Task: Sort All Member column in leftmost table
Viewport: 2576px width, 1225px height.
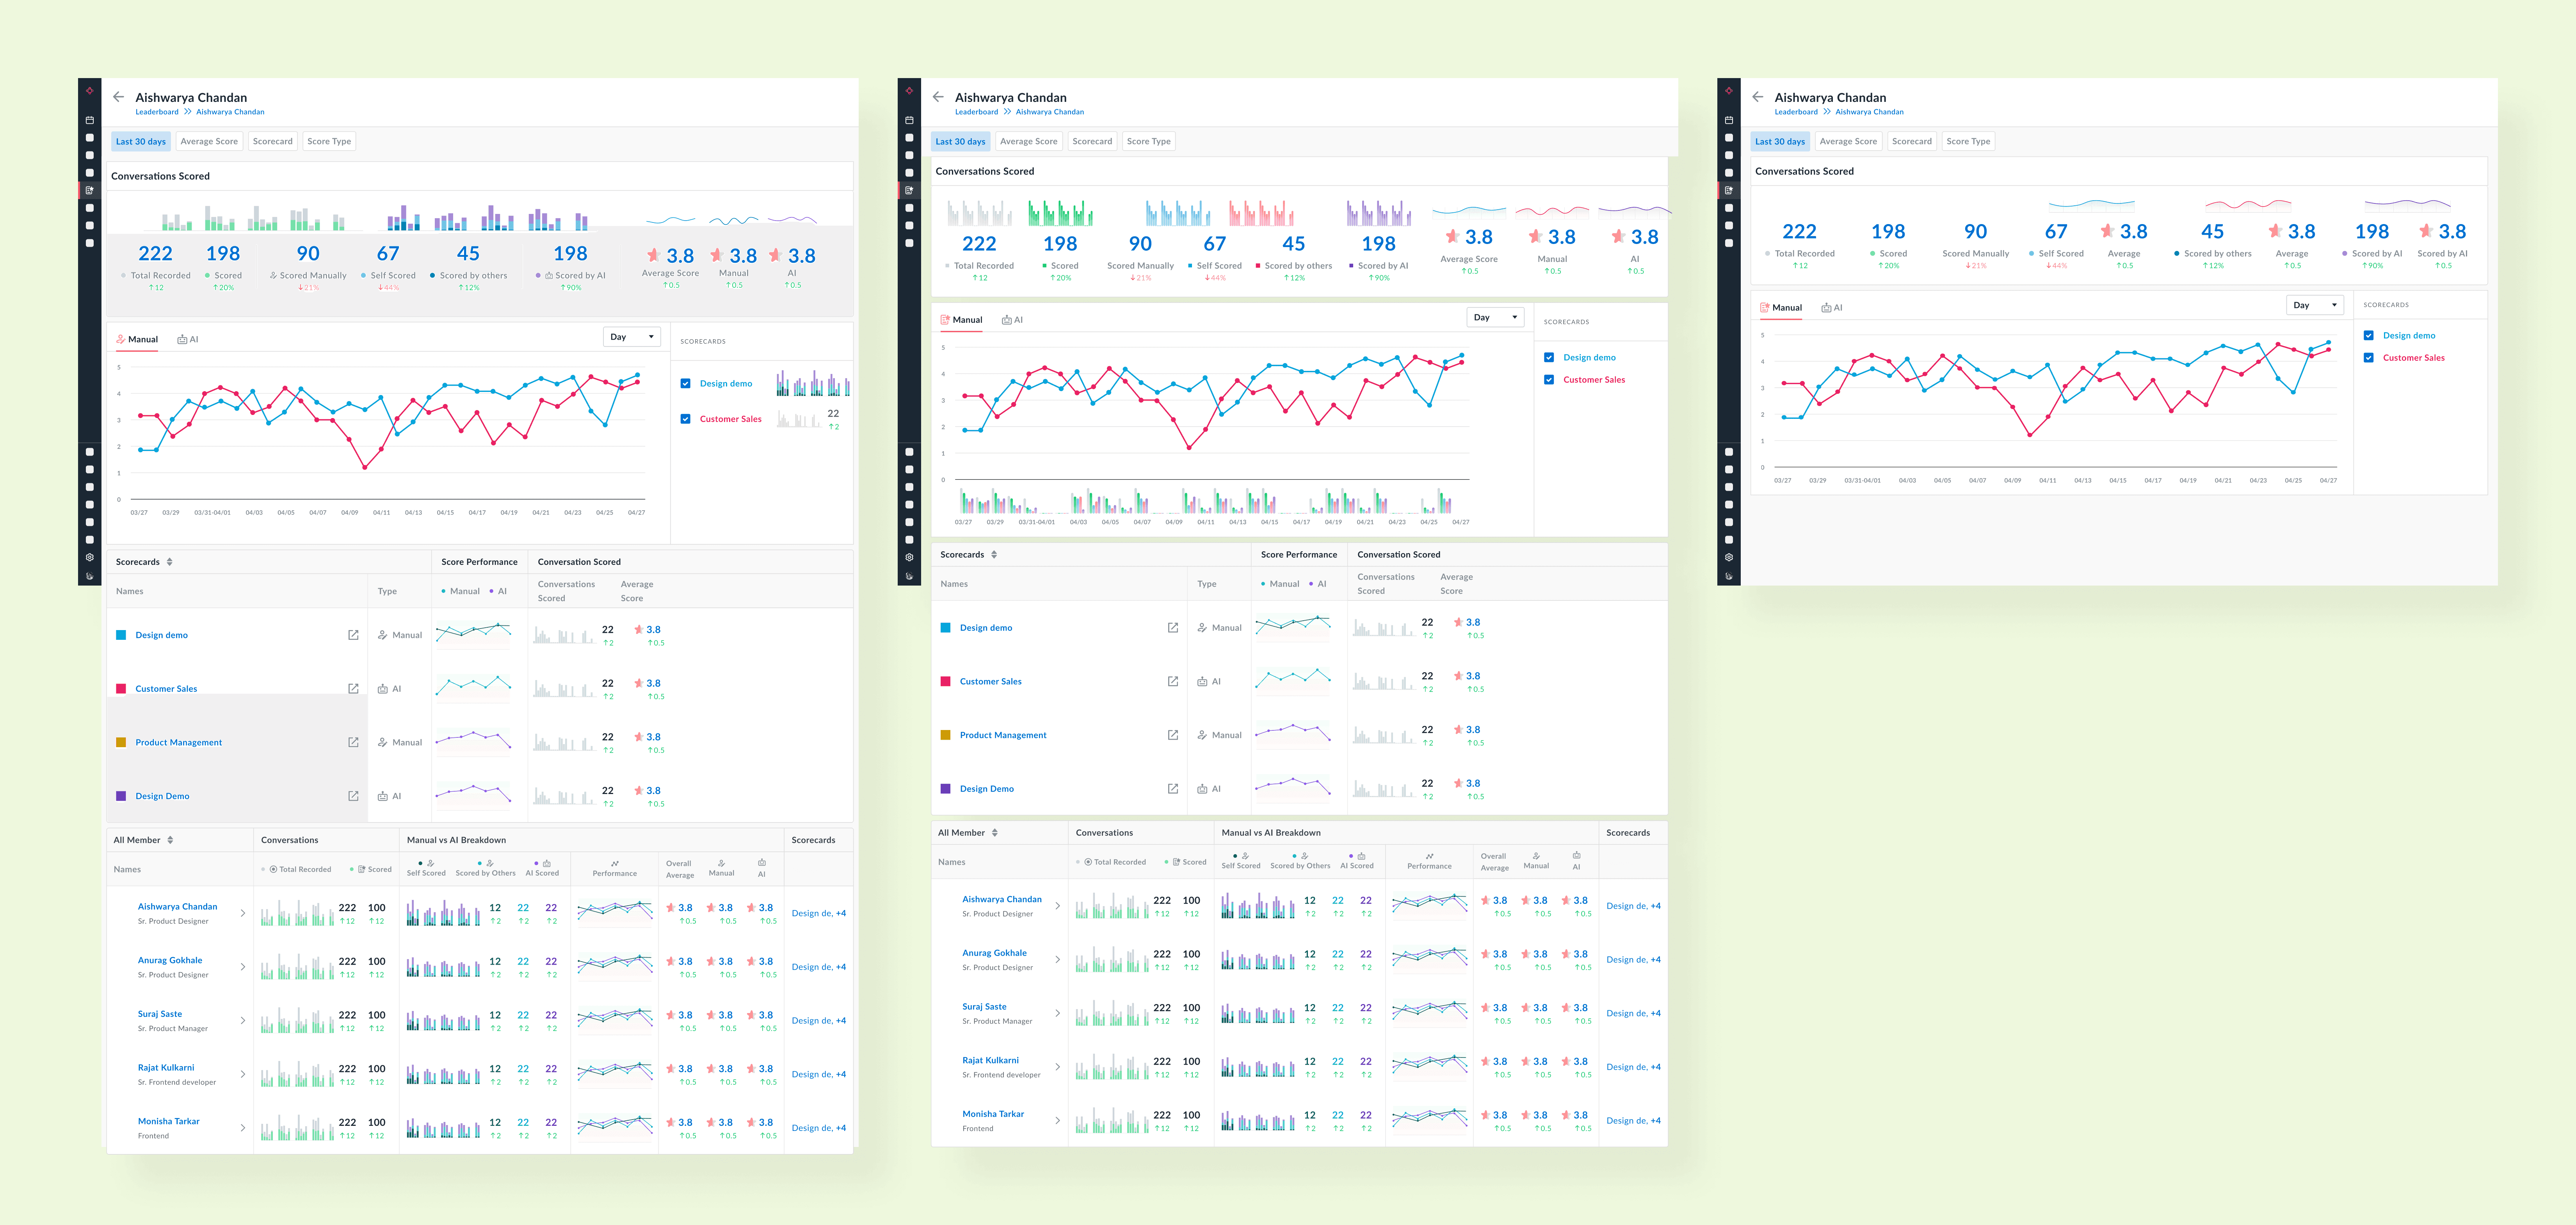Action: 170,840
